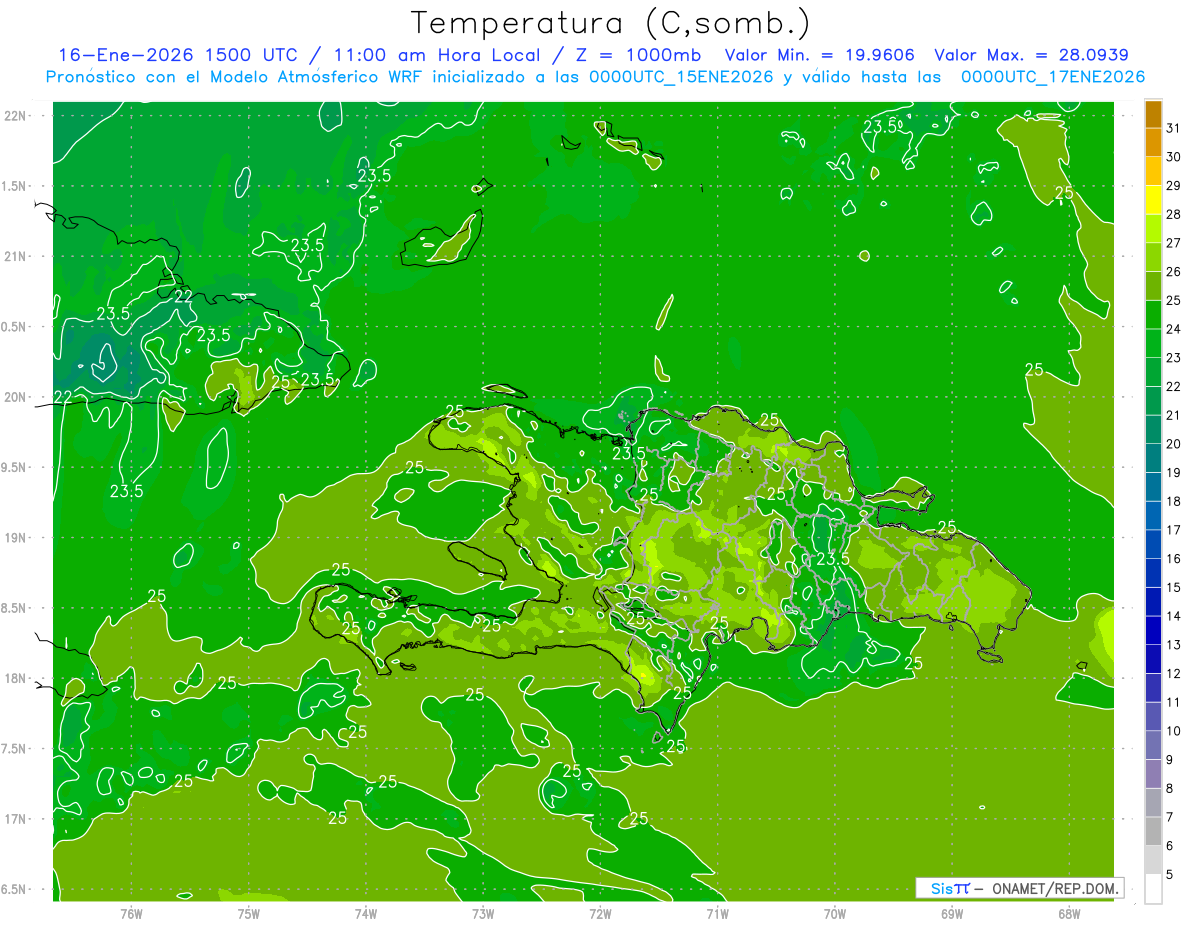Viewport: 1200px width, 927px height.
Task: Click the color scale label "20"
Action: [x=1173, y=444]
